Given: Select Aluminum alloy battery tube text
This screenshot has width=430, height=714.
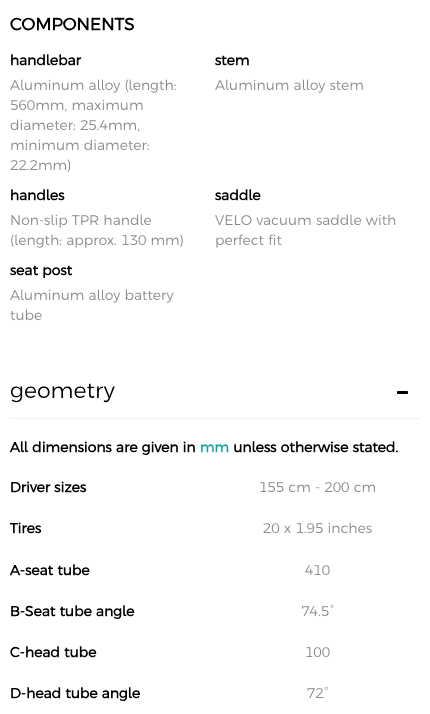Looking at the screenshot, I should tap(92, 305).
